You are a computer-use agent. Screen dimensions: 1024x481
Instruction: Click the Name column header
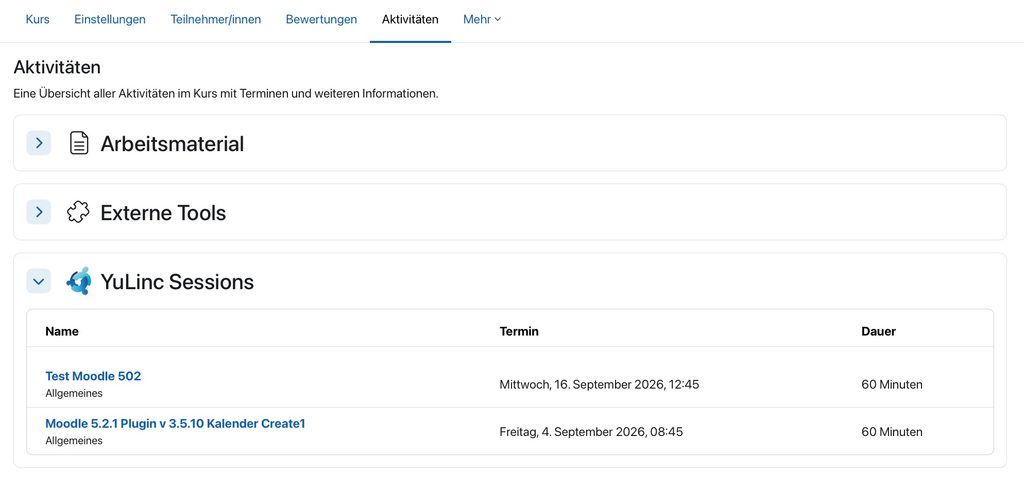tap(62, 332)
